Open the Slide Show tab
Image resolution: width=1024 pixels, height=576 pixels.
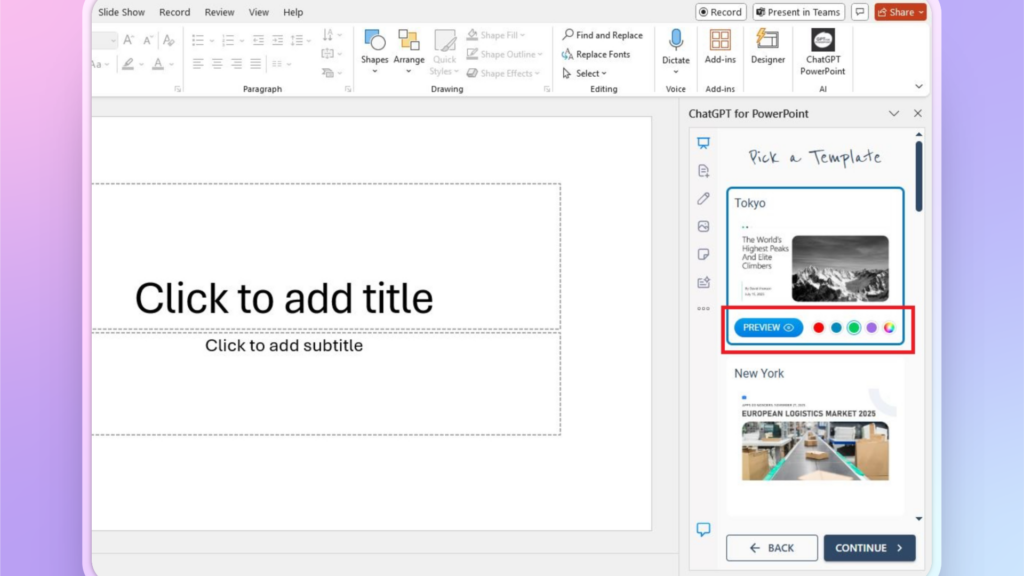click(121, 12)
